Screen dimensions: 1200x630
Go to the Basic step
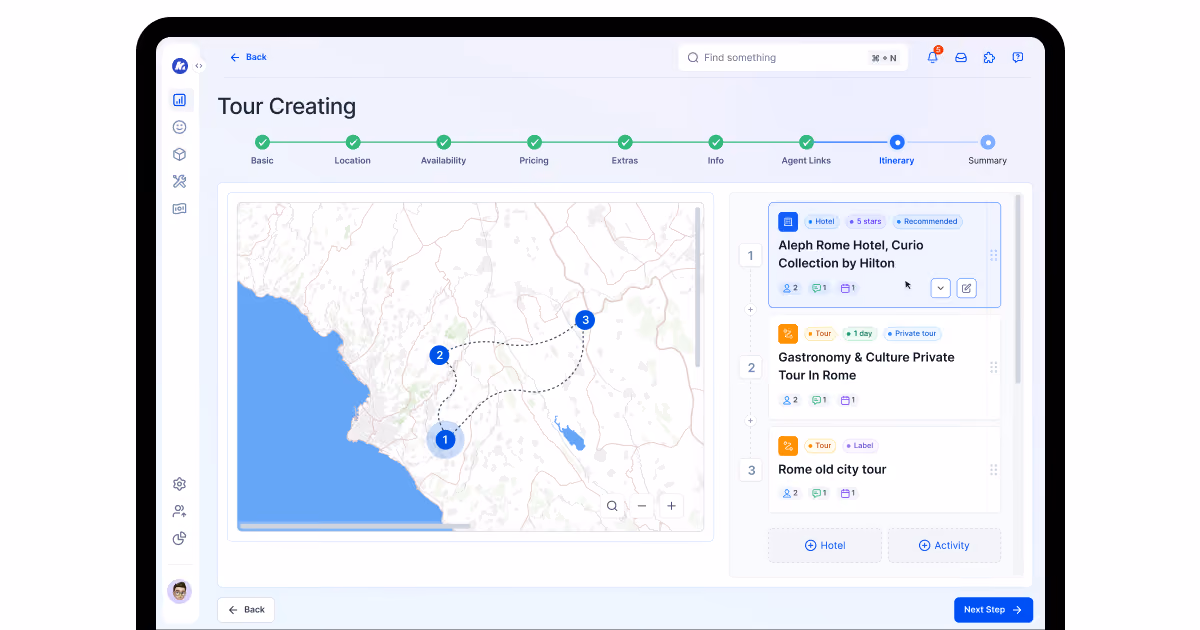[x=262, y=142]
